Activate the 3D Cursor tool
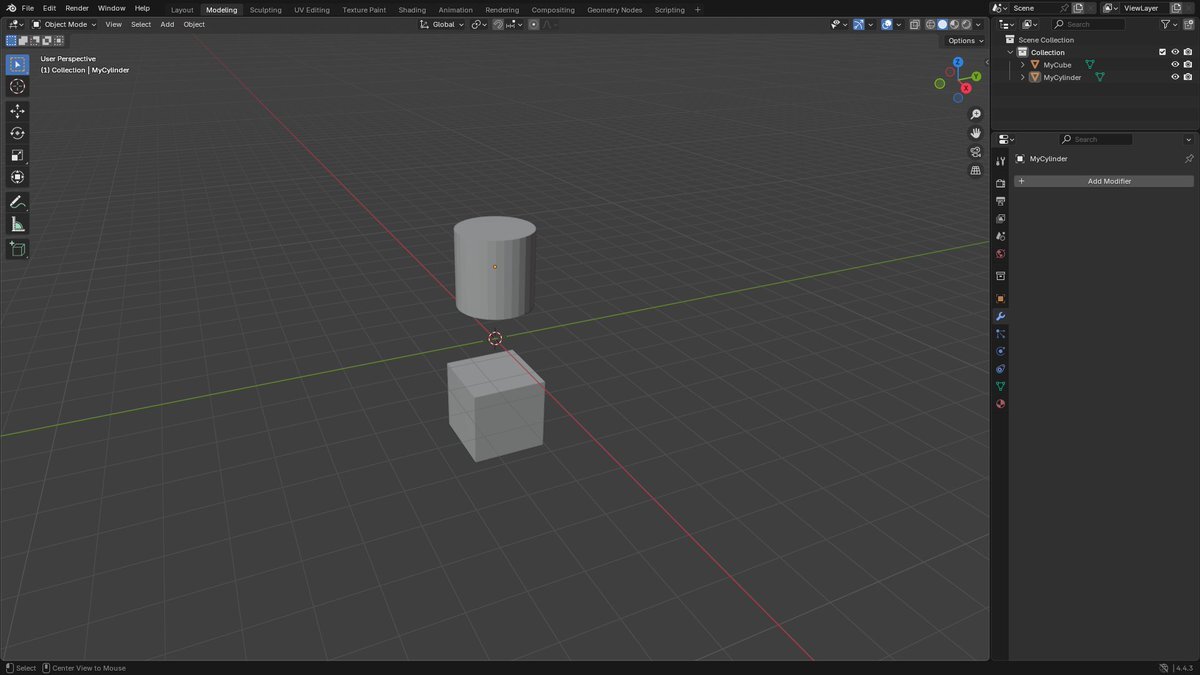Screen dimensions: 1200x675 click(17, 87)
